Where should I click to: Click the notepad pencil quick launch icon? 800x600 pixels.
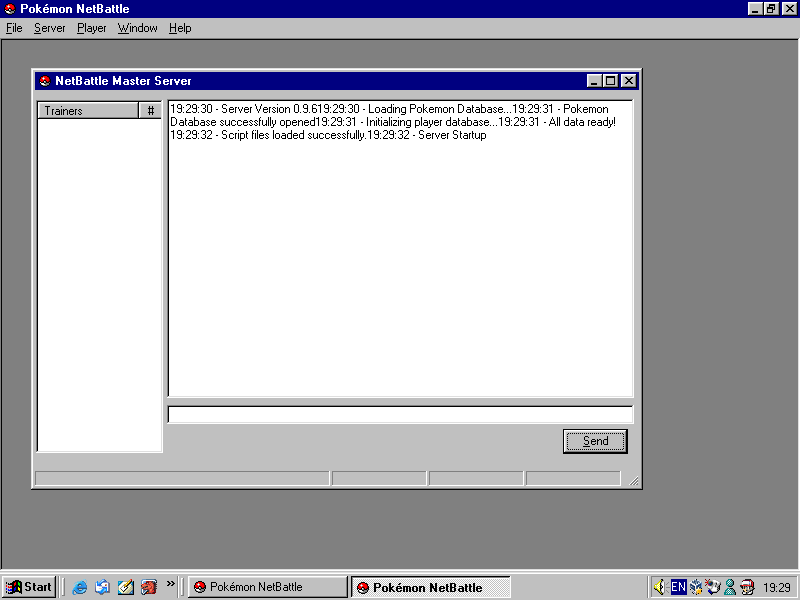[126, 587]
